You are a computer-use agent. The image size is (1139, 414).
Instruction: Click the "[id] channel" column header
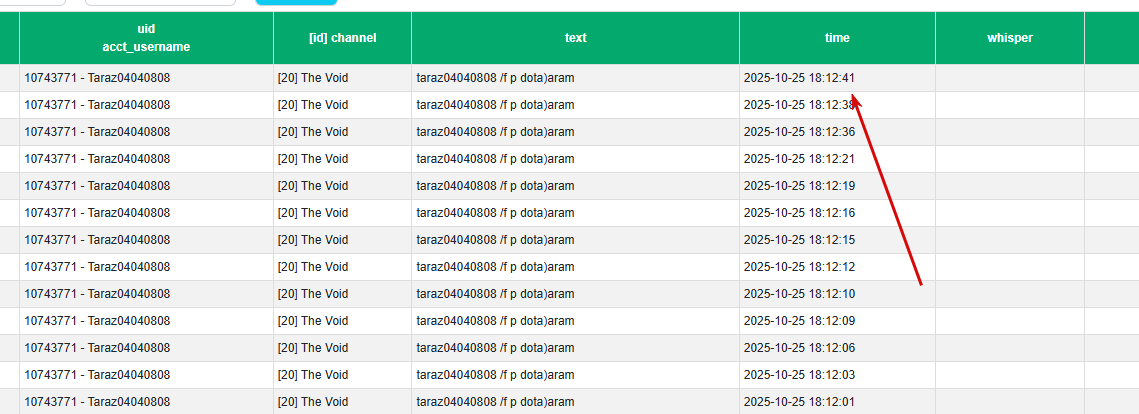[342, 38]
